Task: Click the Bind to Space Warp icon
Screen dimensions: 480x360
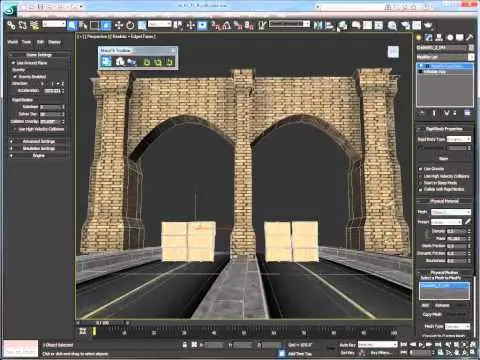Action: pyautogui.click(x=34, y=25)
